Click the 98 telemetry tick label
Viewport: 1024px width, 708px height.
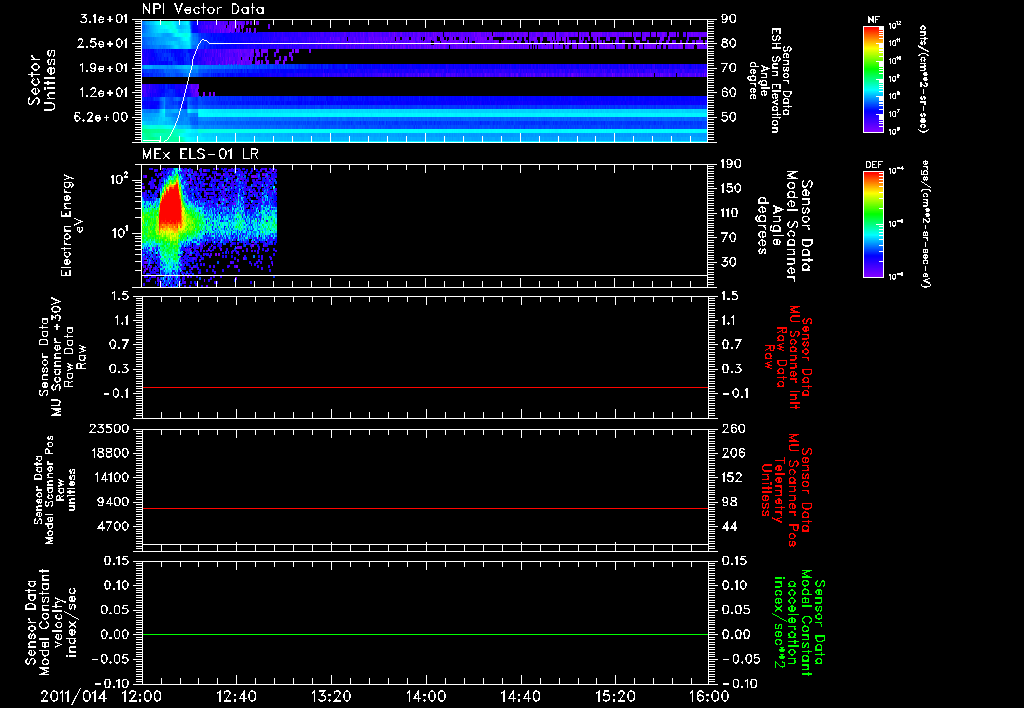[x=729, y=502]
